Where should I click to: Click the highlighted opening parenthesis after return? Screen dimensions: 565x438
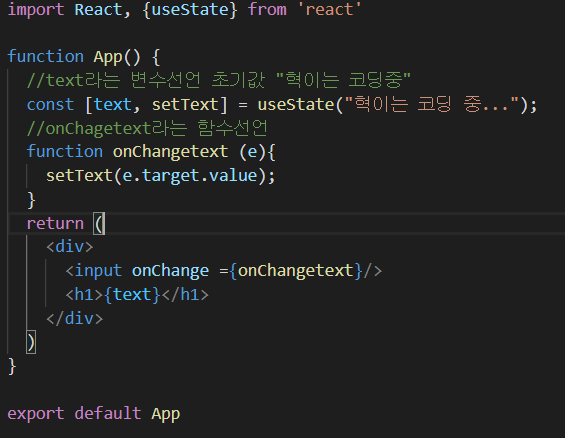pyautogui.click(x=99, y=224)
